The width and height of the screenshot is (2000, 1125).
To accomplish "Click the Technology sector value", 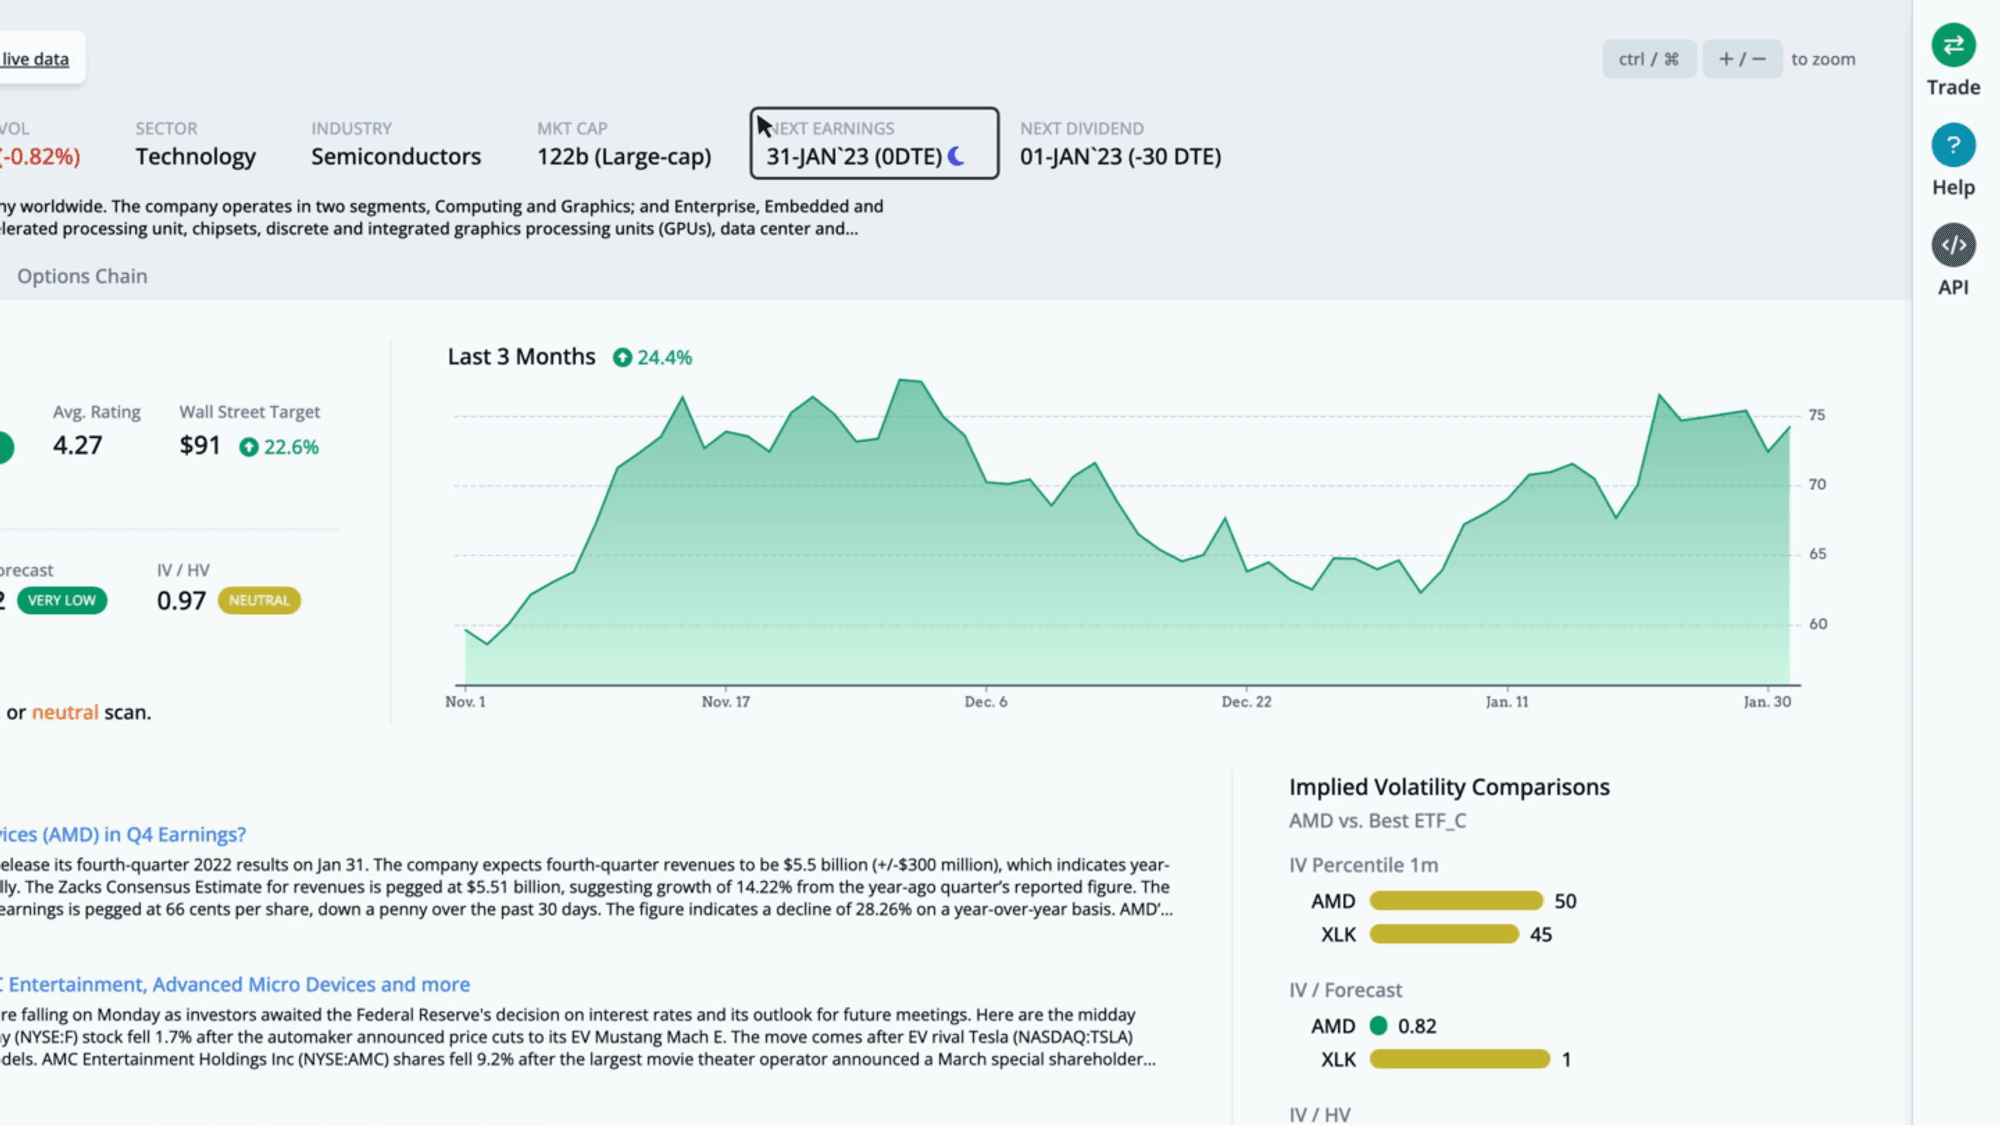I will coord(196,157).
